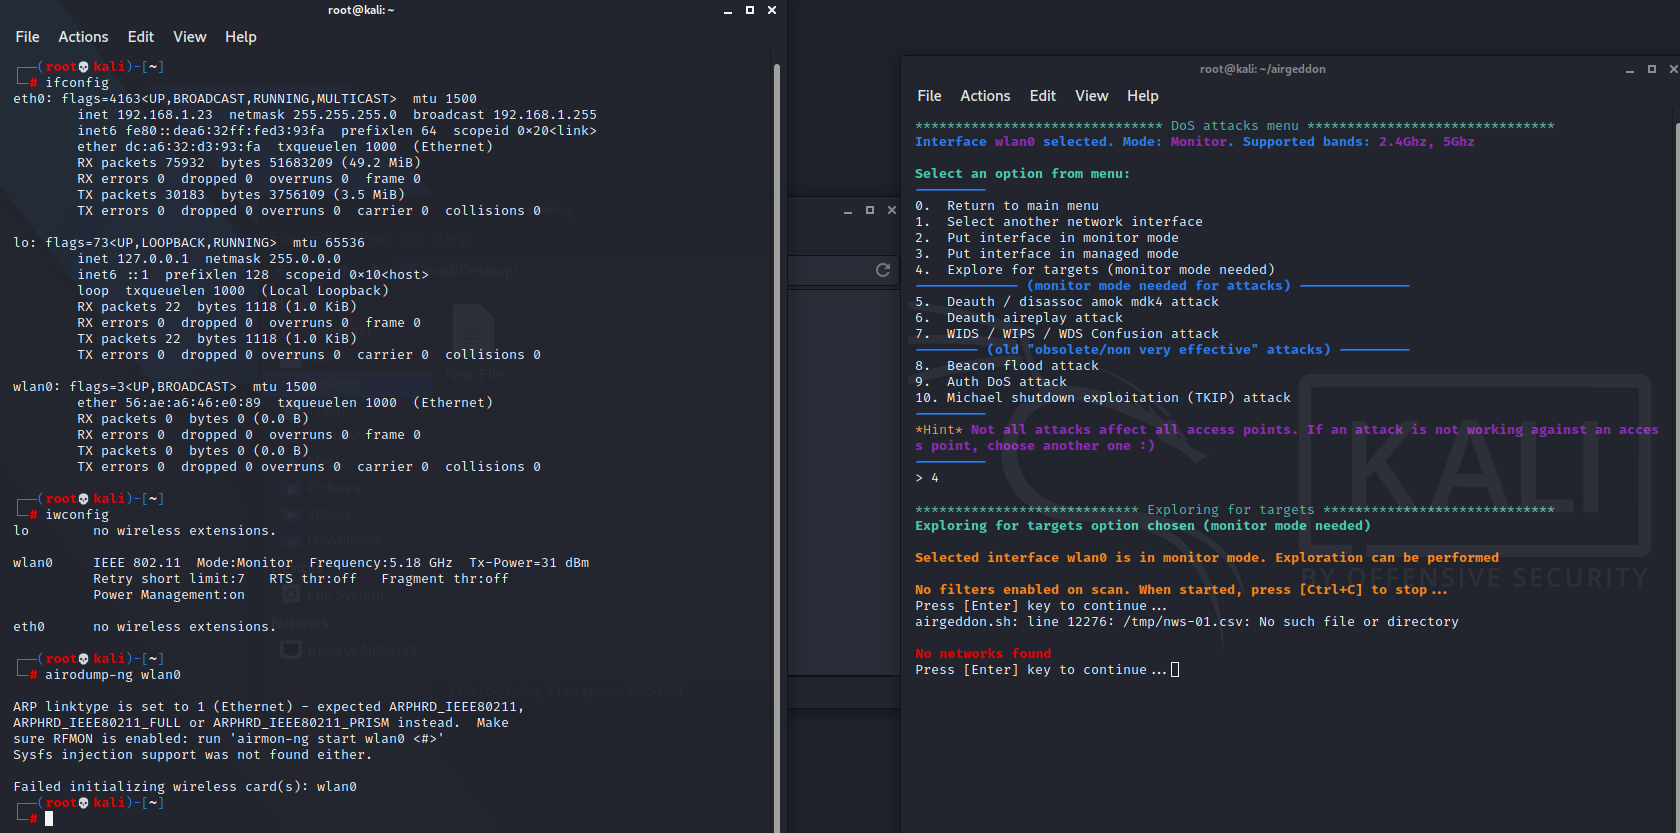Open View menu in root@kali:~ terminal
Image resolution: width=1680 pixels, height=833 pixels.
click(x=190, y=37)
